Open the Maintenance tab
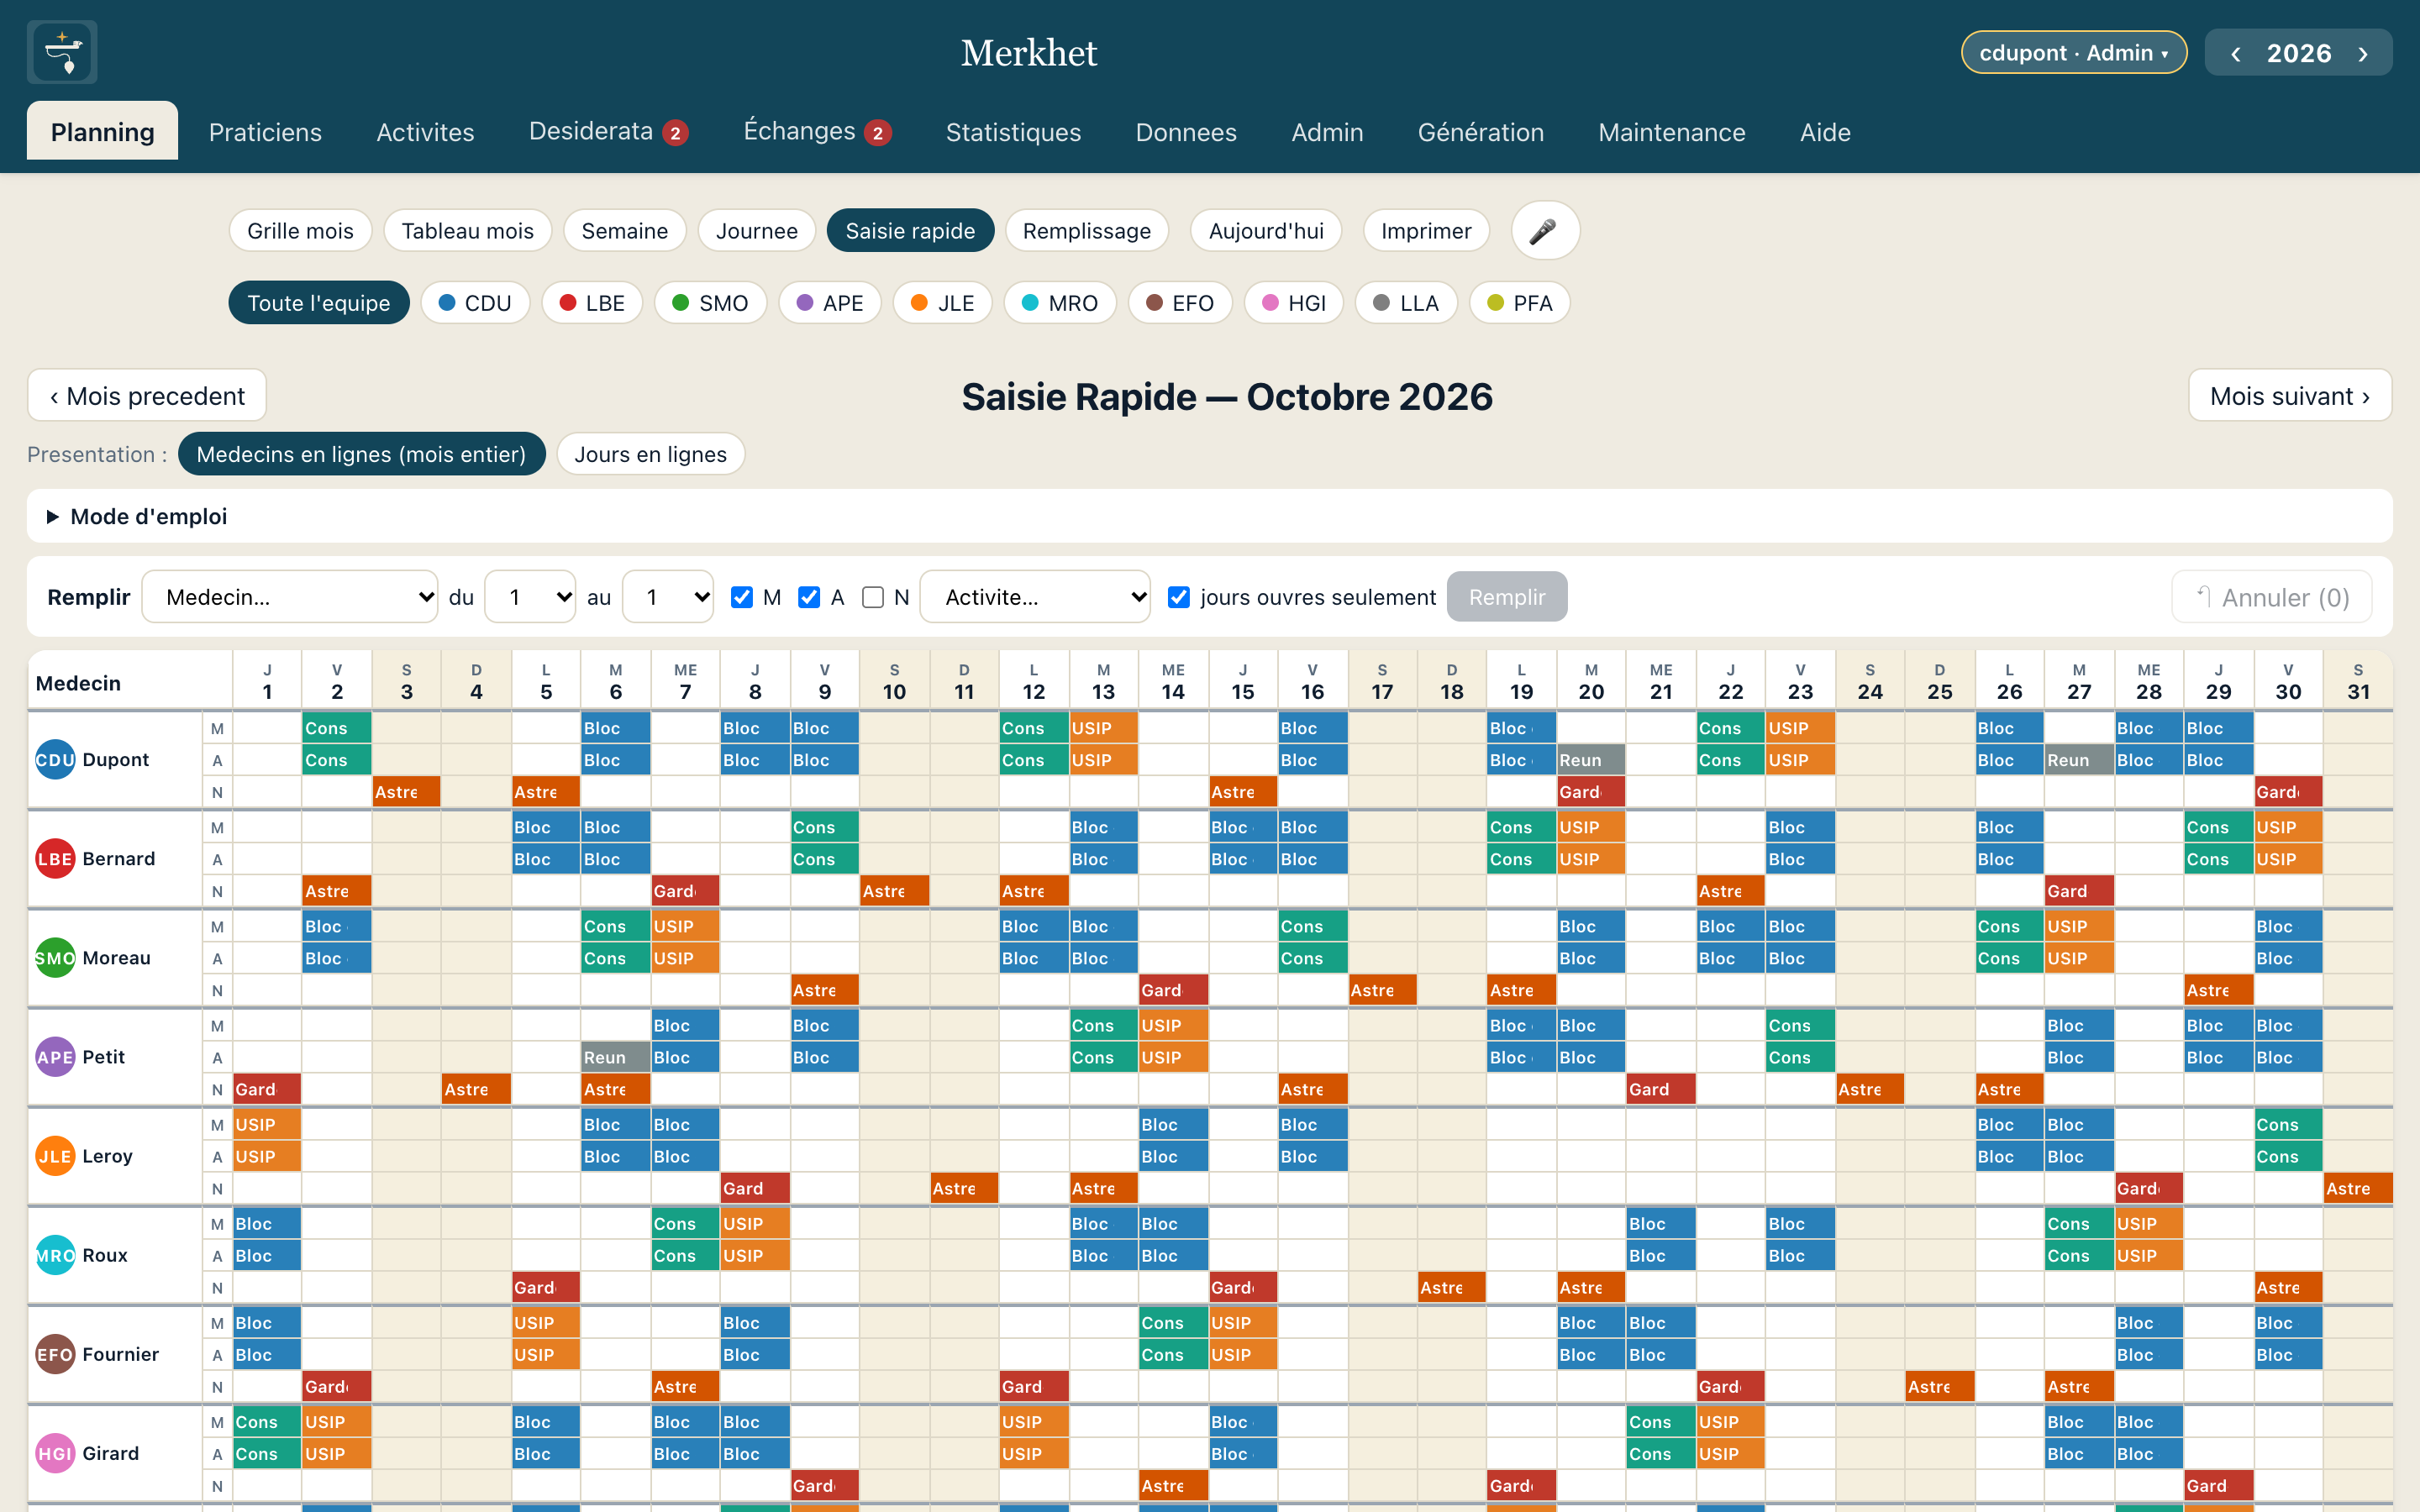Viewport: 2420px width, 1512px height. click(1672, 132)
